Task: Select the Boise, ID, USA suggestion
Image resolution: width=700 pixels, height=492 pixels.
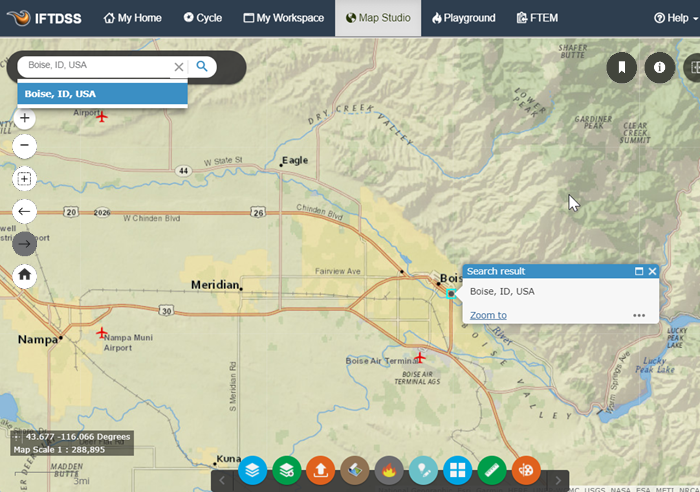Action: coord(102,94)
